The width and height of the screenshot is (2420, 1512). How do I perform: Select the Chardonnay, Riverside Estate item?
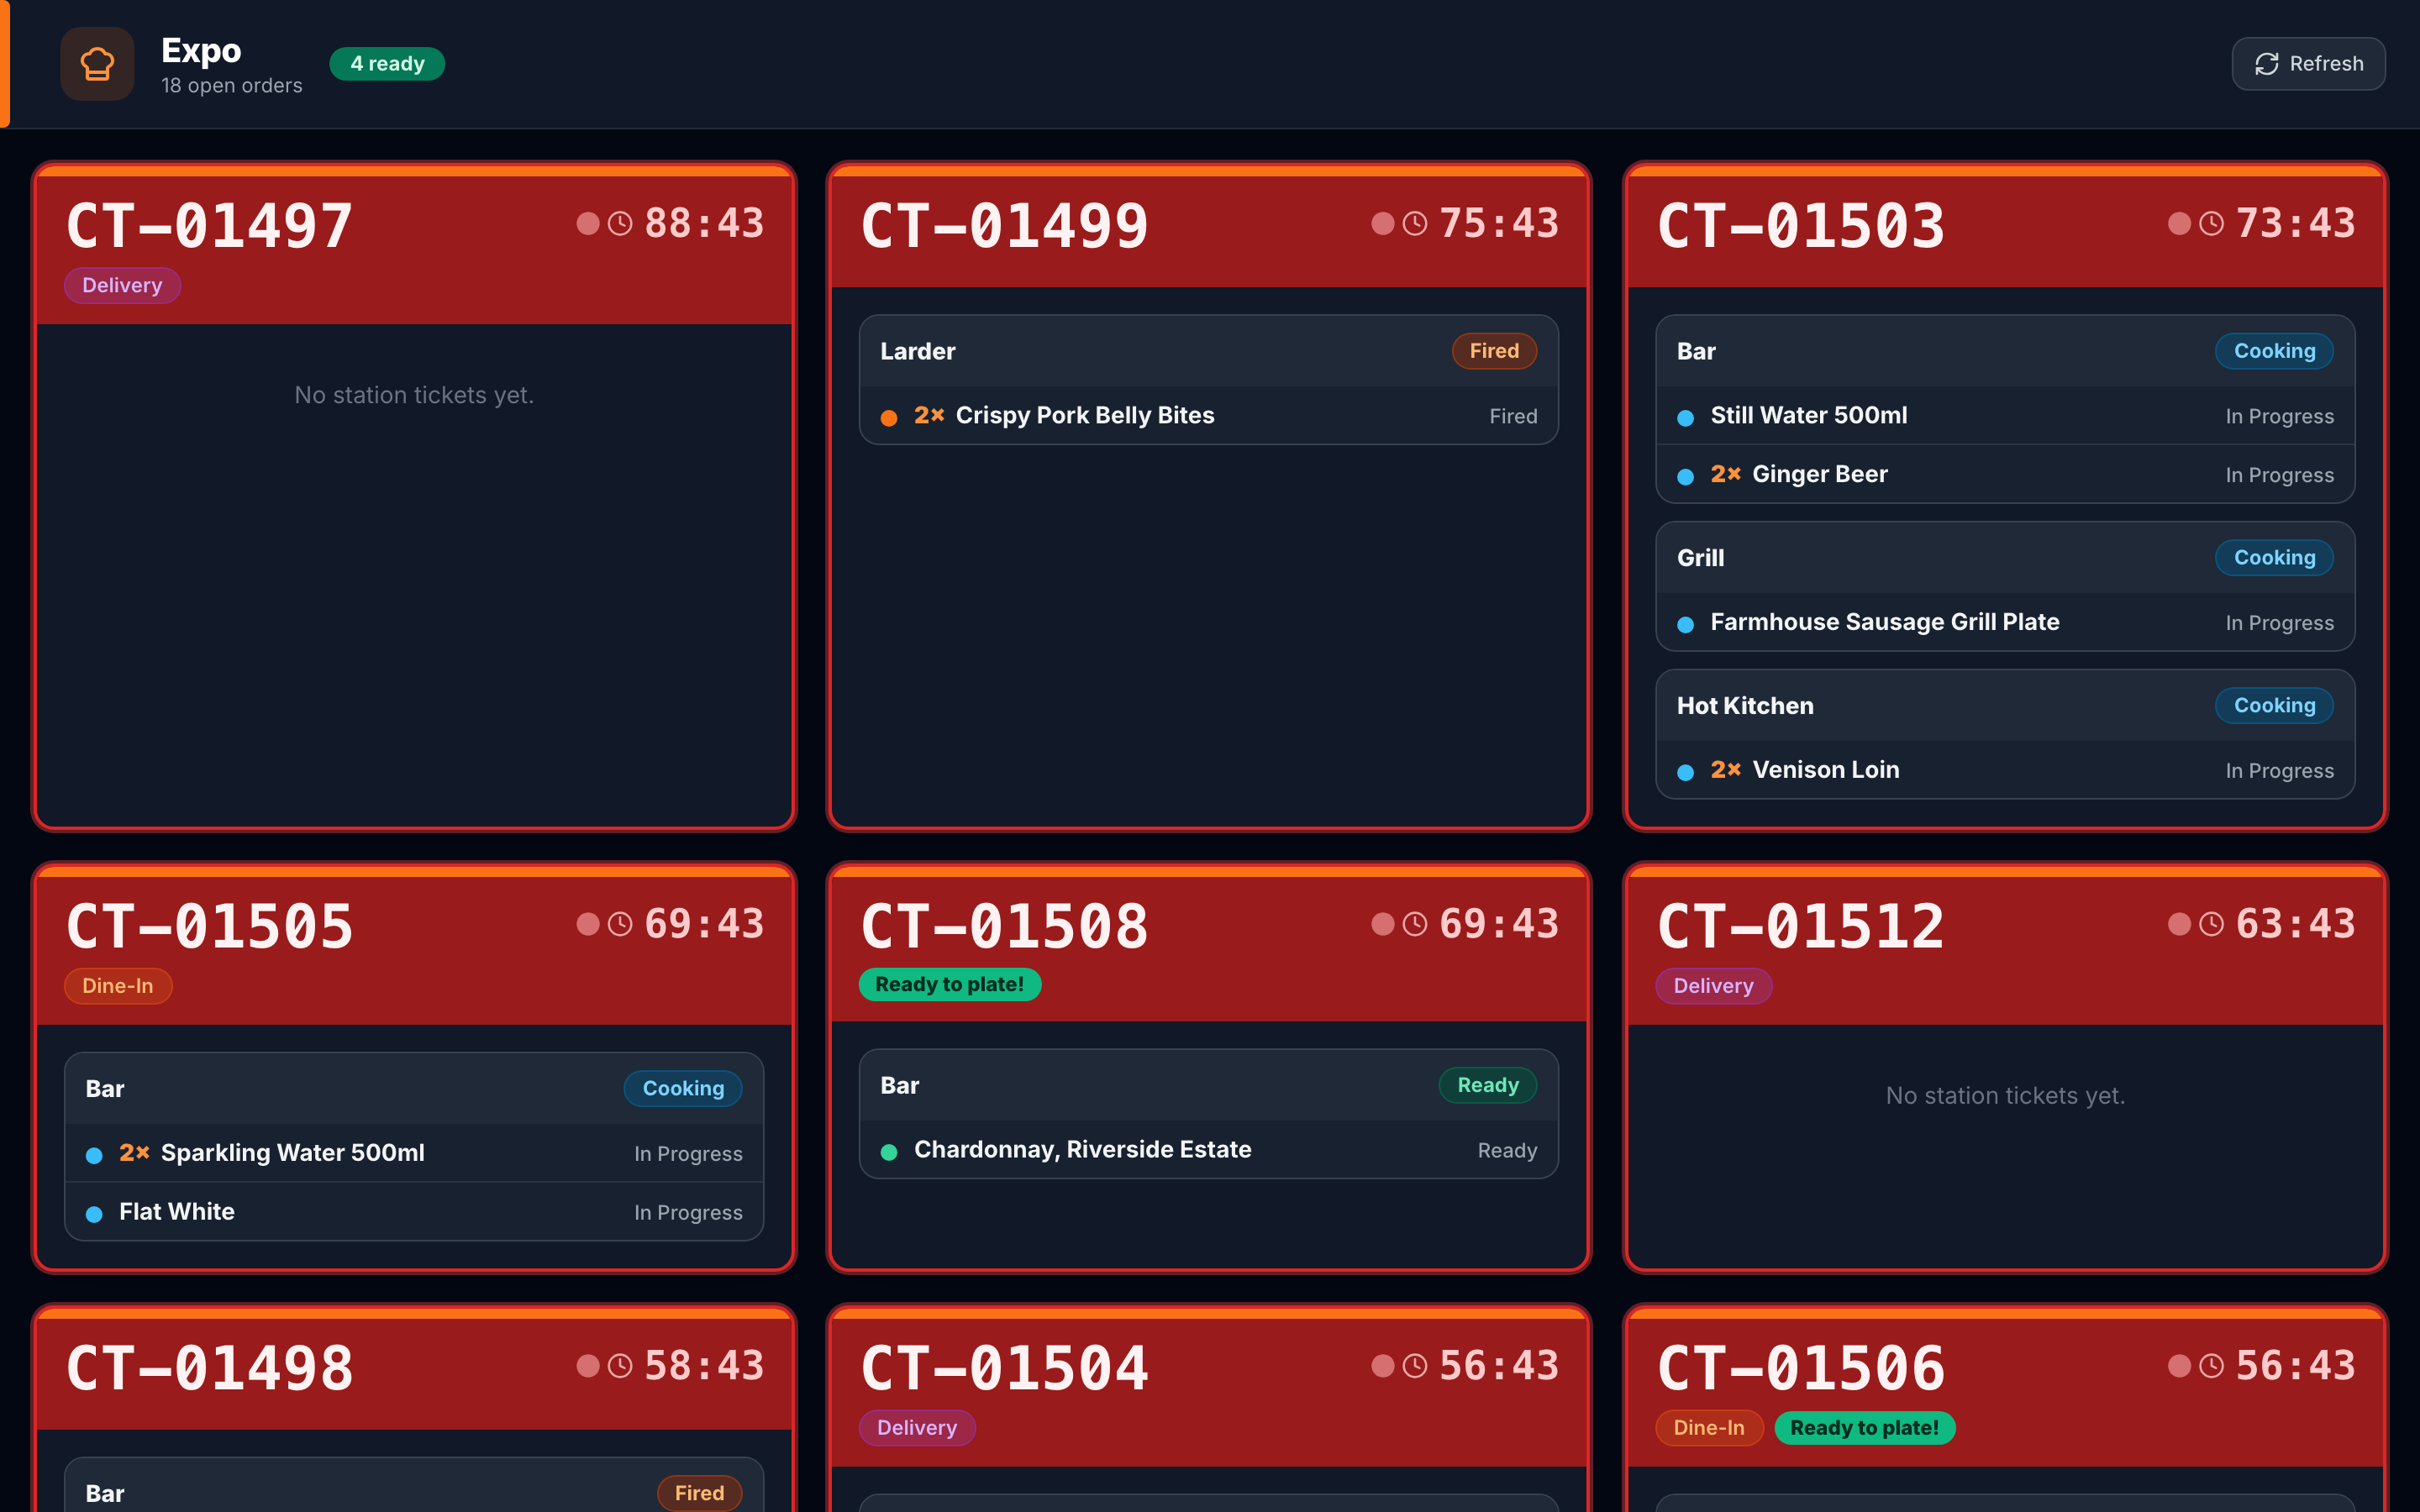coord(1208,1151)
